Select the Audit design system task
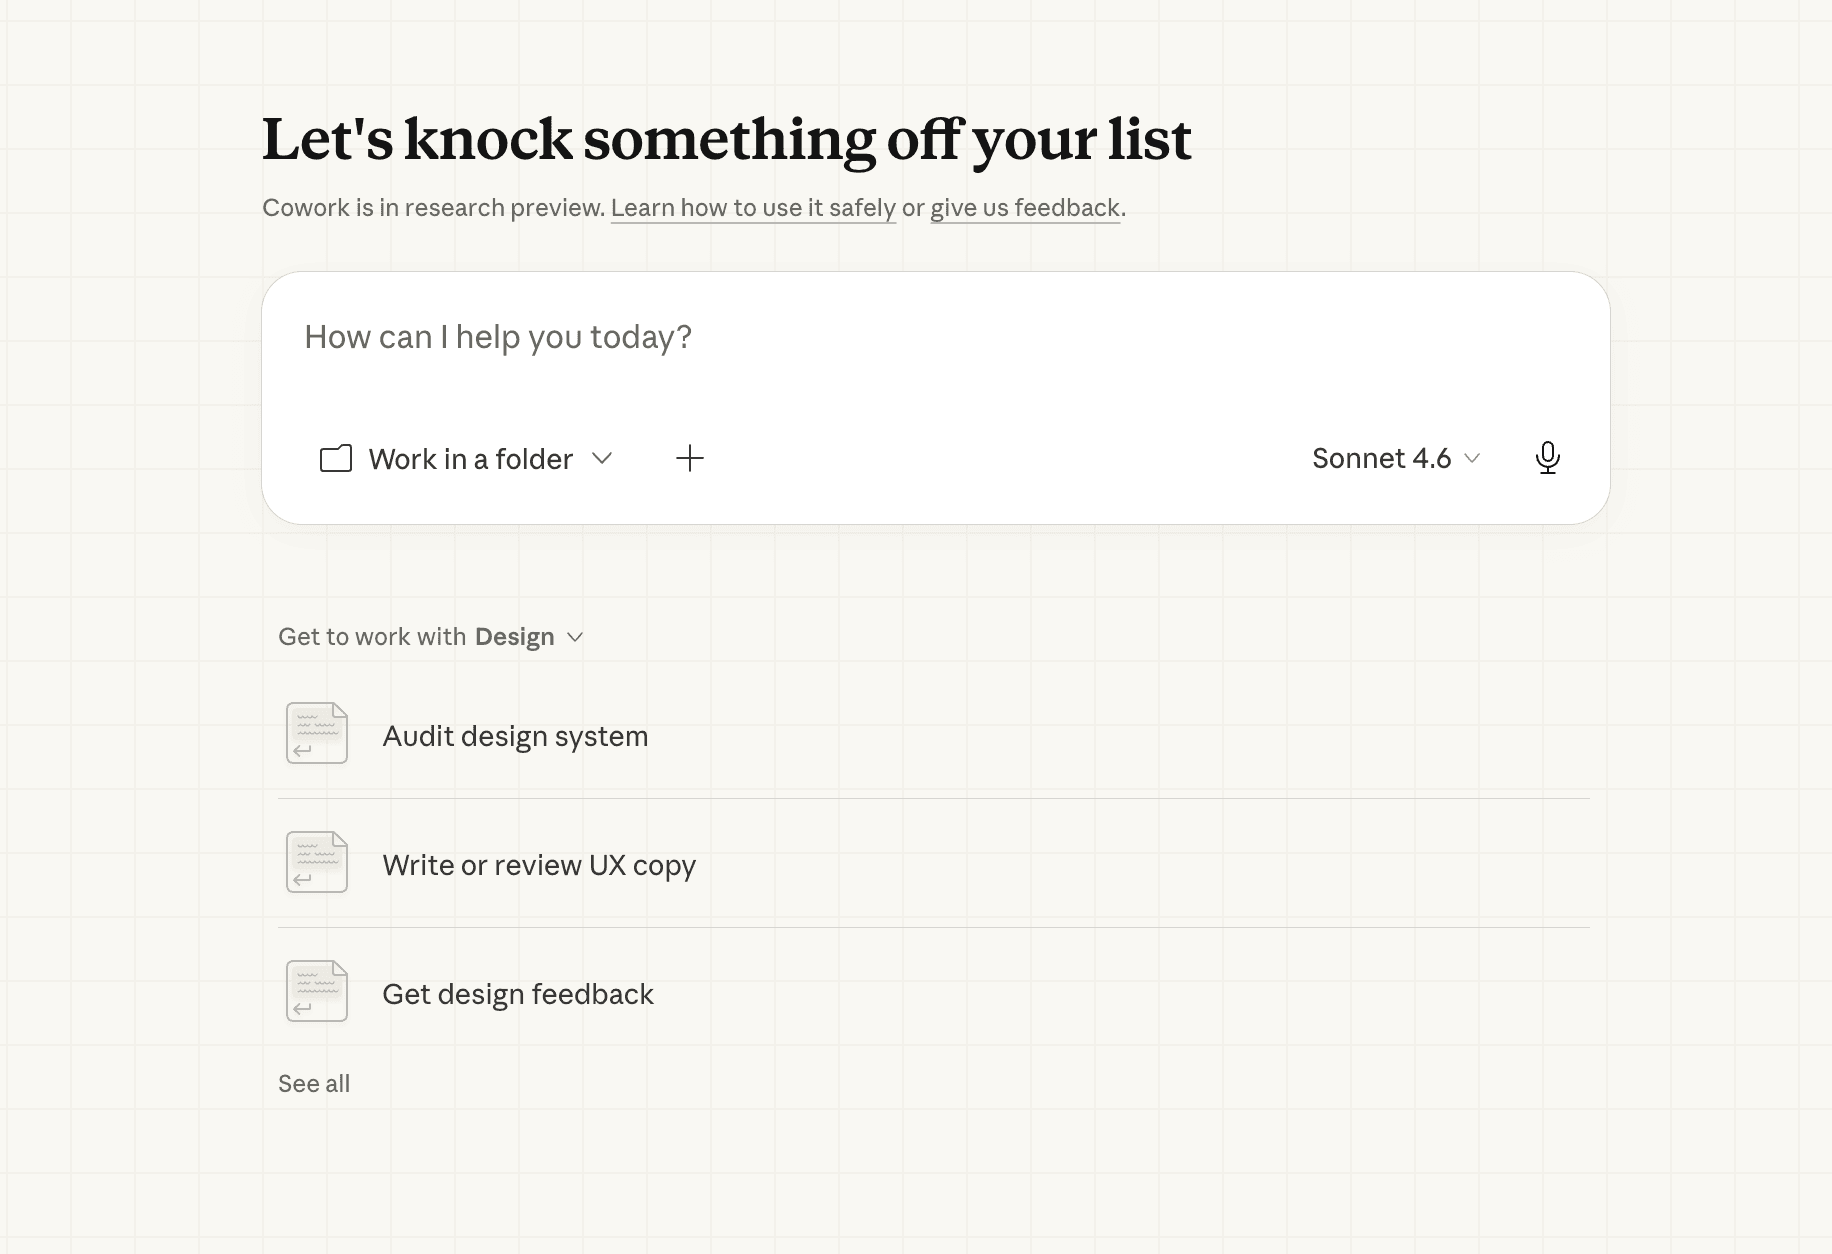Screen dimensions: 1832x1254 tap(515, 736)
